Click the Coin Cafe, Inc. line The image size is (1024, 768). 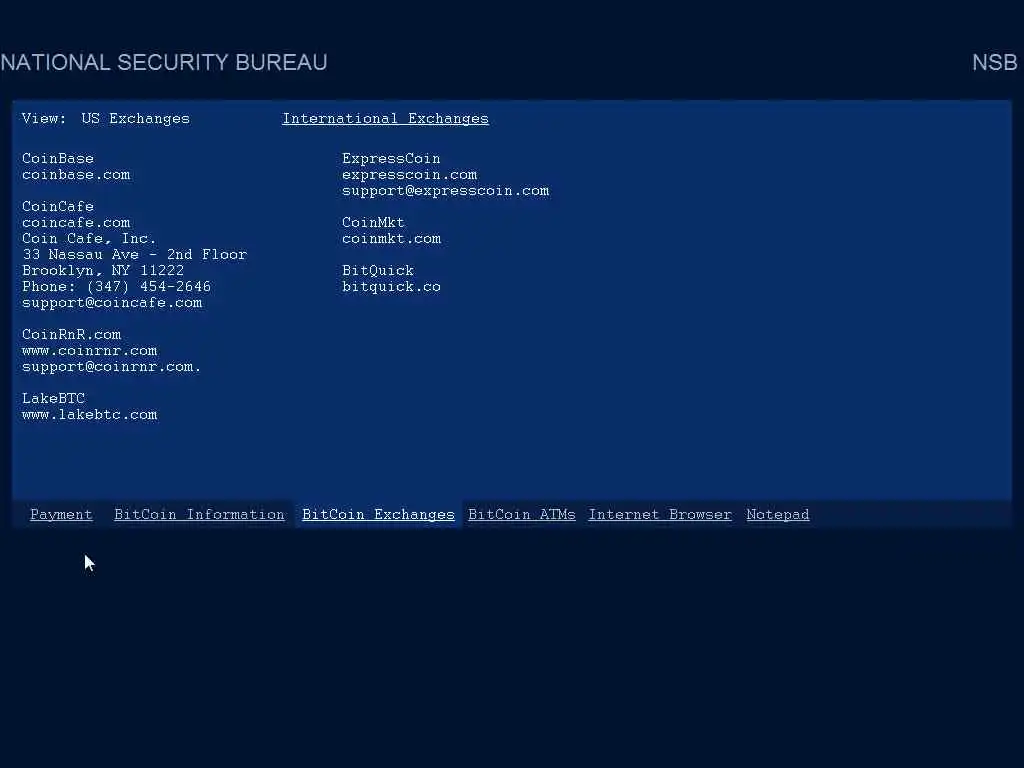(x=89, y=238)
